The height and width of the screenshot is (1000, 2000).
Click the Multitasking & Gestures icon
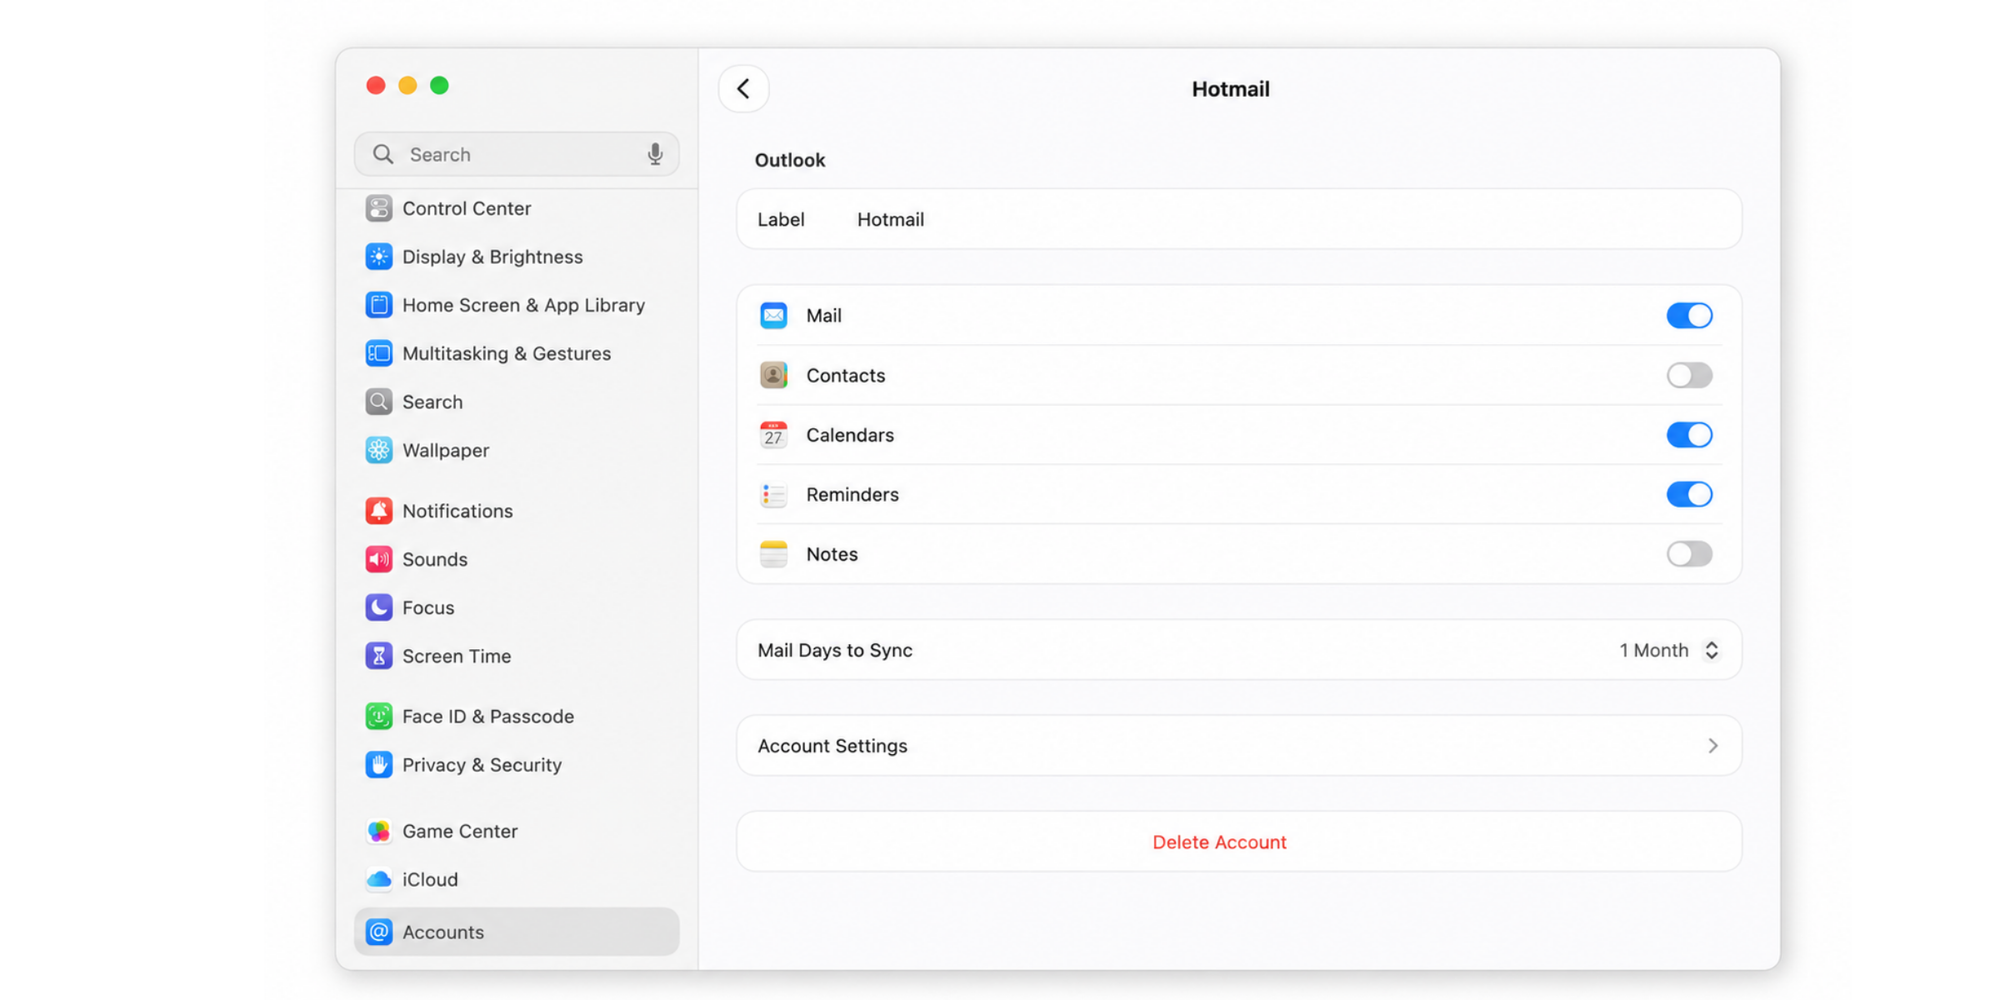point(379,353)
